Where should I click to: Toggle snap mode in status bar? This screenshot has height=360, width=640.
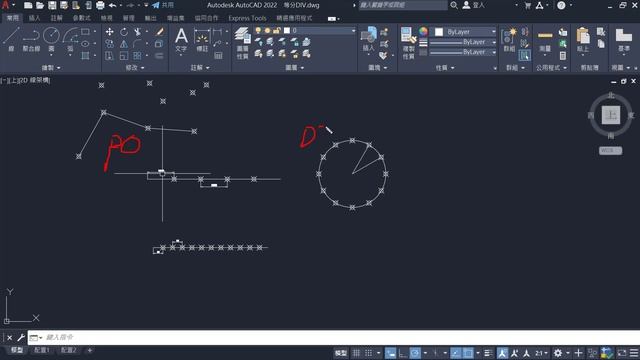369,353
